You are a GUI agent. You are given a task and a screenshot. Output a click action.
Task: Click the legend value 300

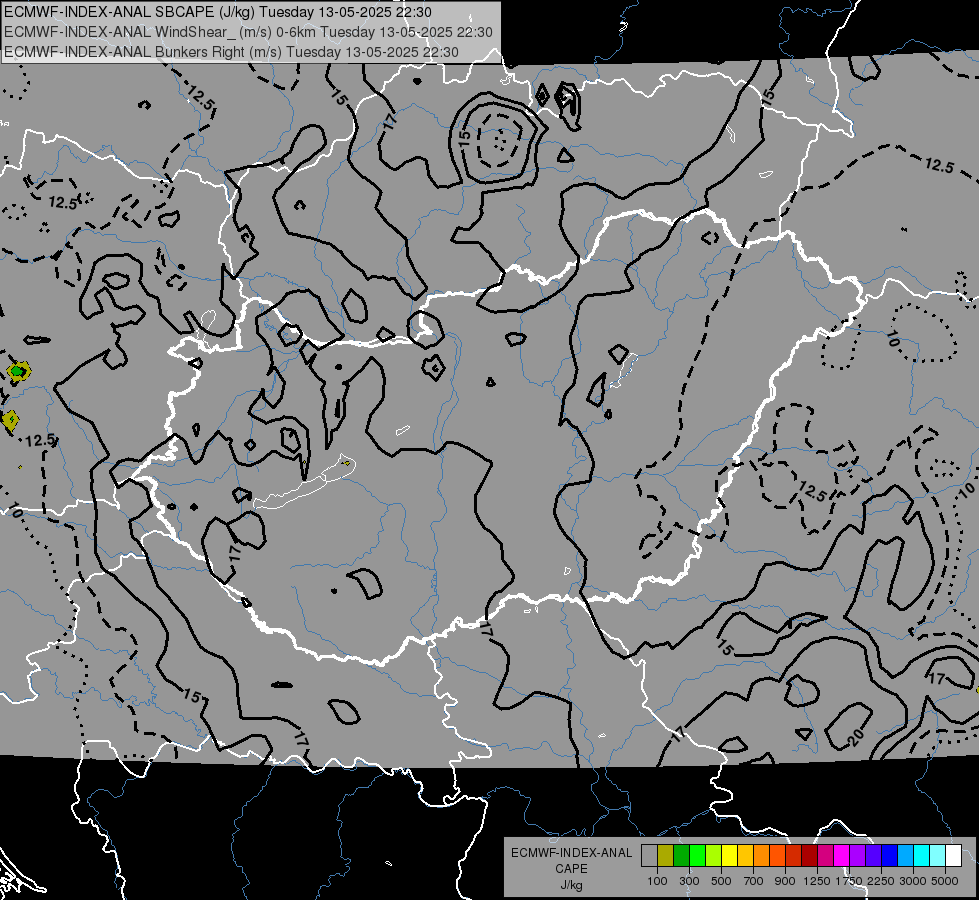(x=689, y=881)
